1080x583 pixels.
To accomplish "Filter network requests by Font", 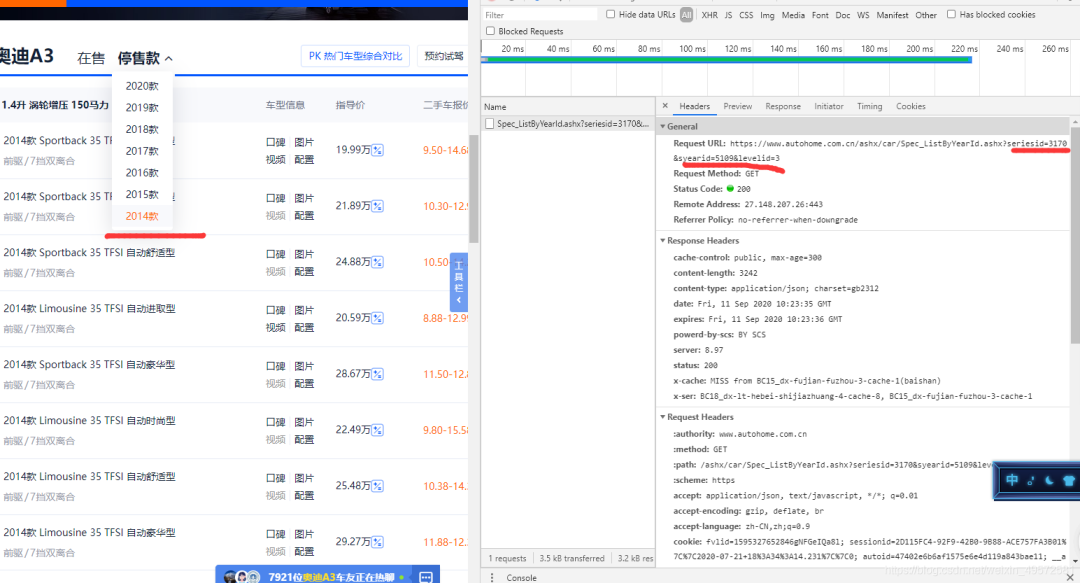I will (820, 15).
